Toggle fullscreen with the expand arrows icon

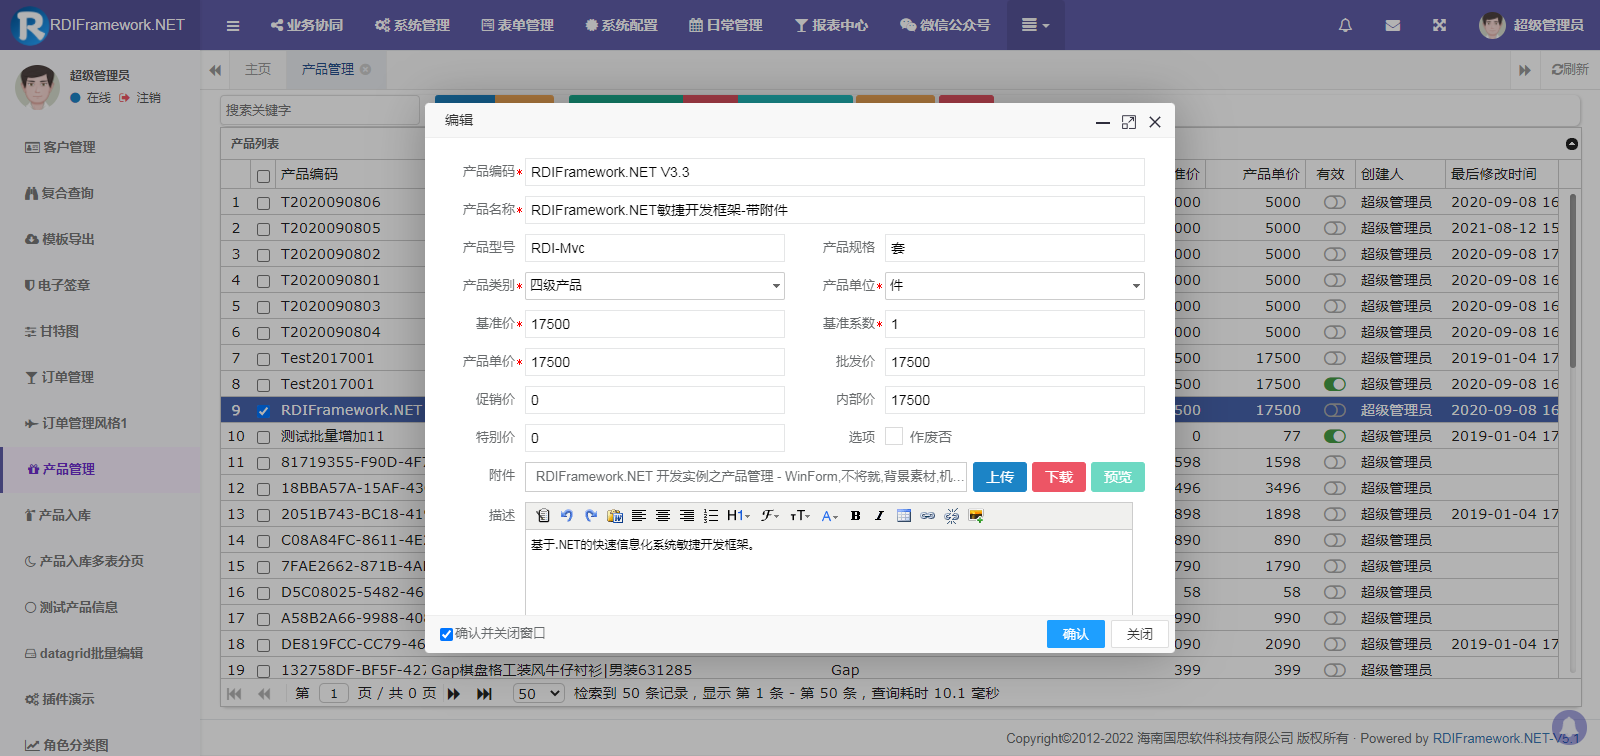1440,25
